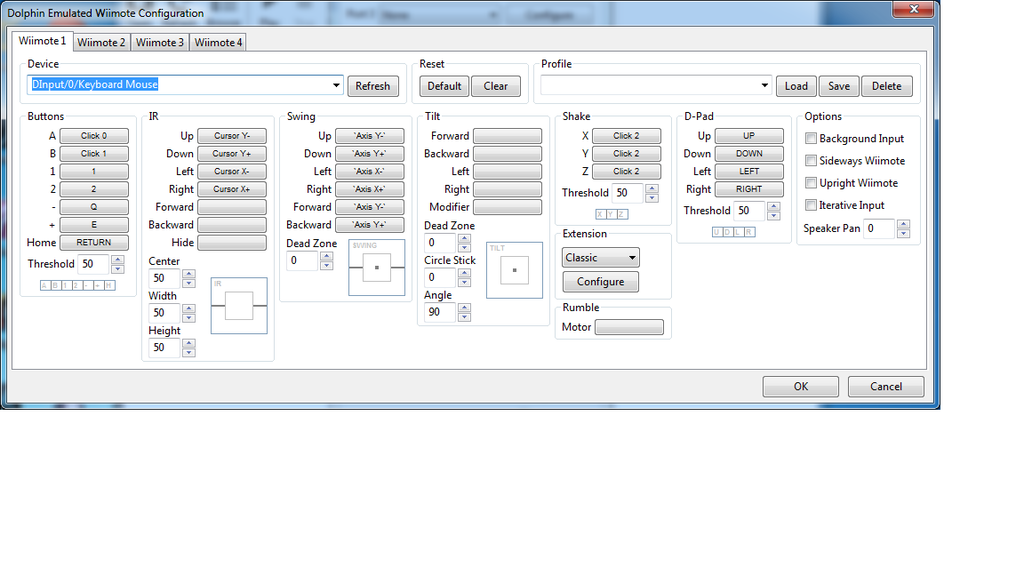Switch to the Wiimote 4 tab
1024x576 pixels.
click(218, 42)
